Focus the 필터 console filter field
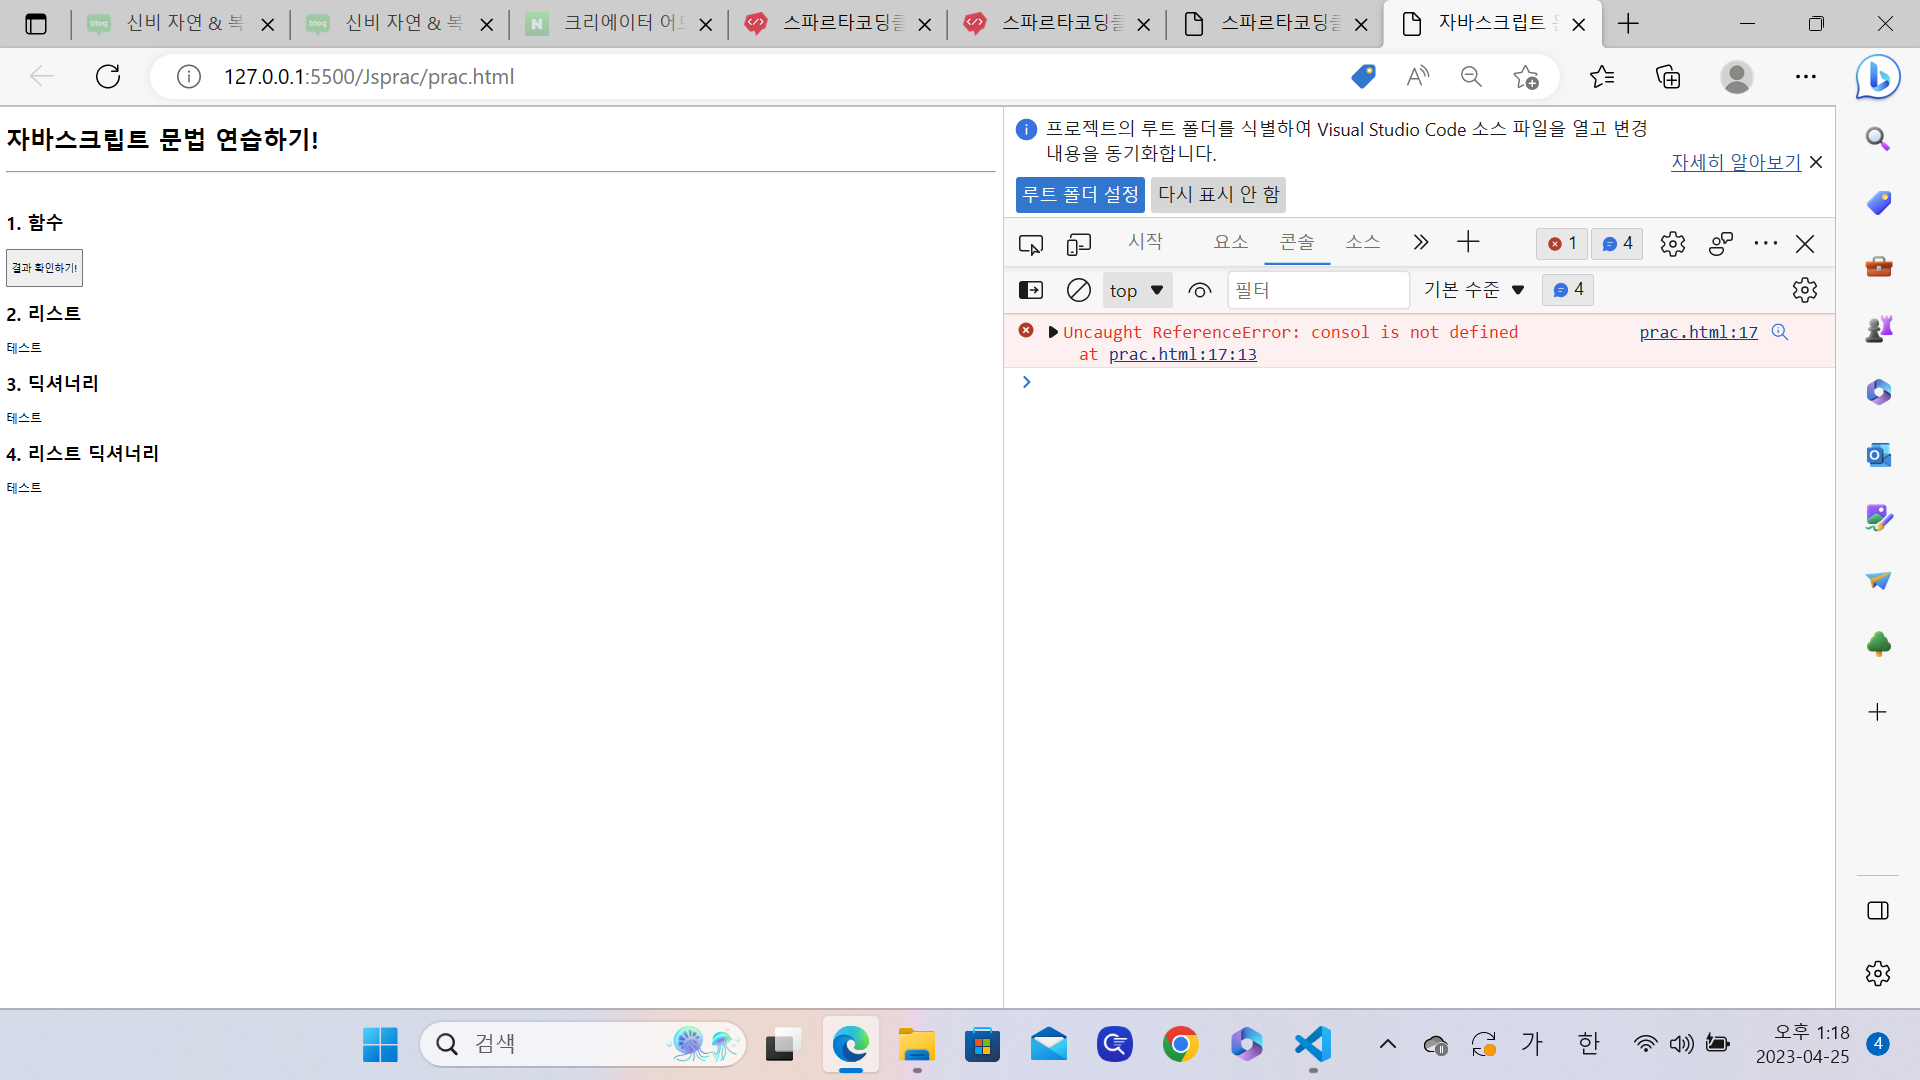Screen dimensions: 1920x1080 [1318, 290]
